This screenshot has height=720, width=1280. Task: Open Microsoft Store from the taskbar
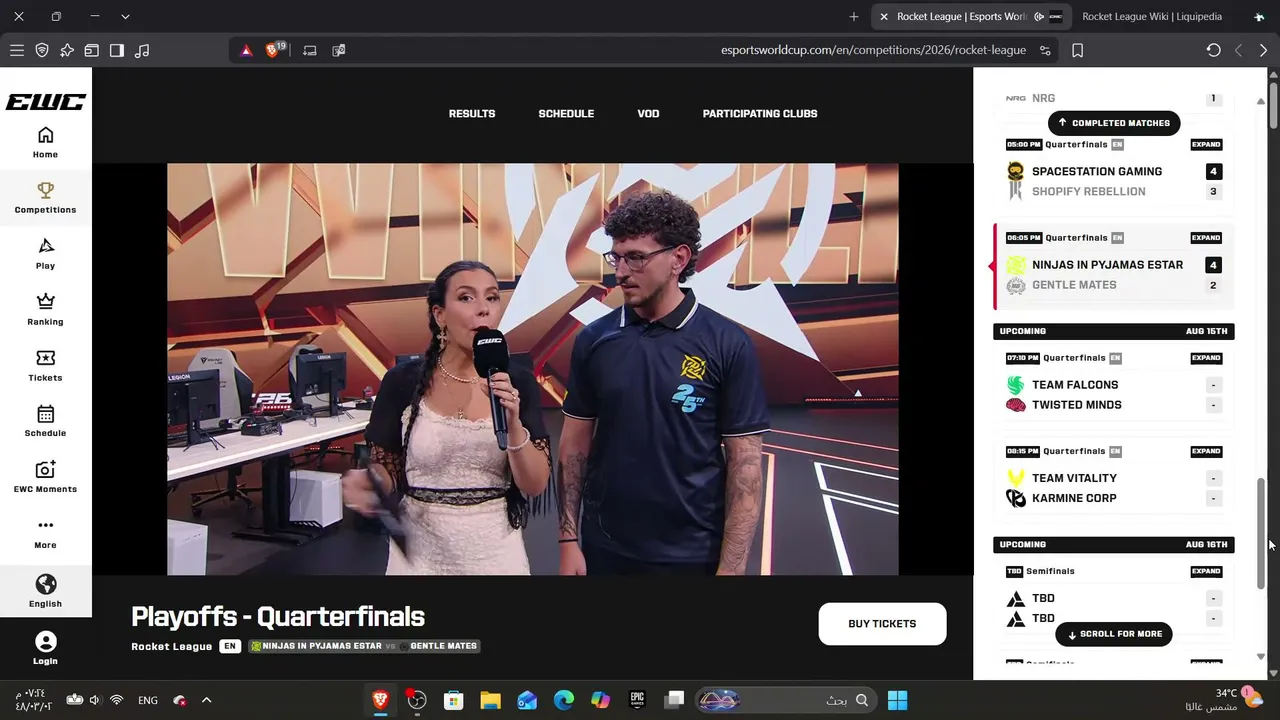[453, 700]
